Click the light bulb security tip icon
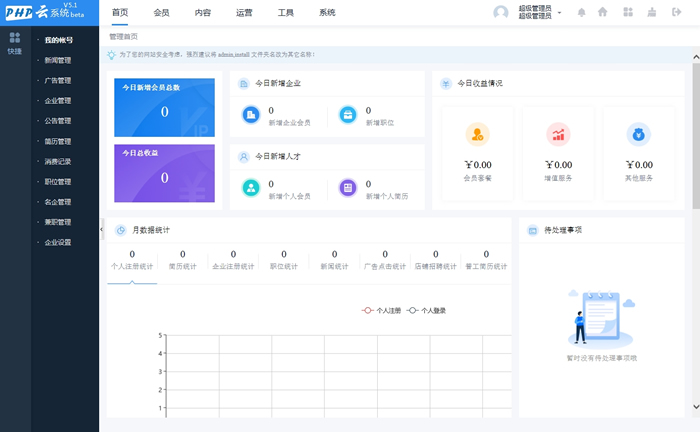Screen dimensions: 700x432 pyautogui.click(x=111, y=55)
